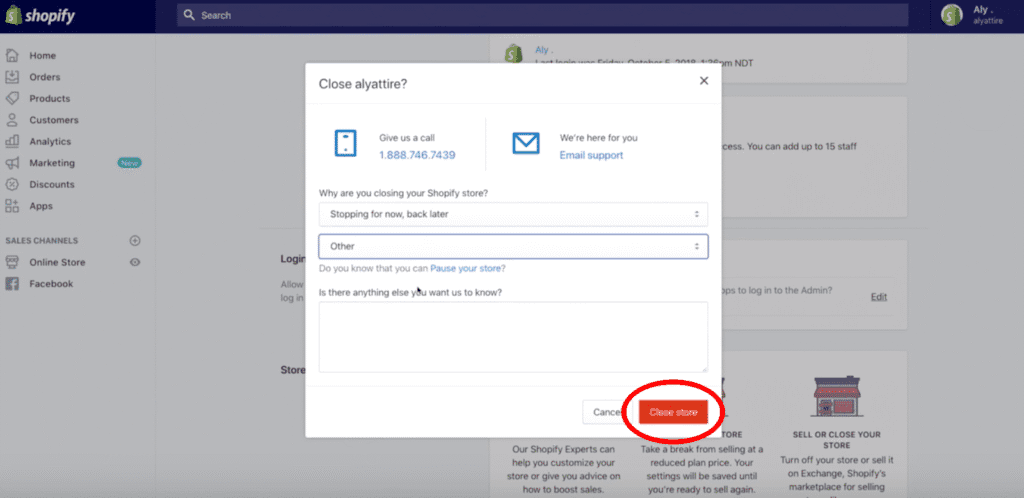Click the Email support link

click(x=591, y=155)
